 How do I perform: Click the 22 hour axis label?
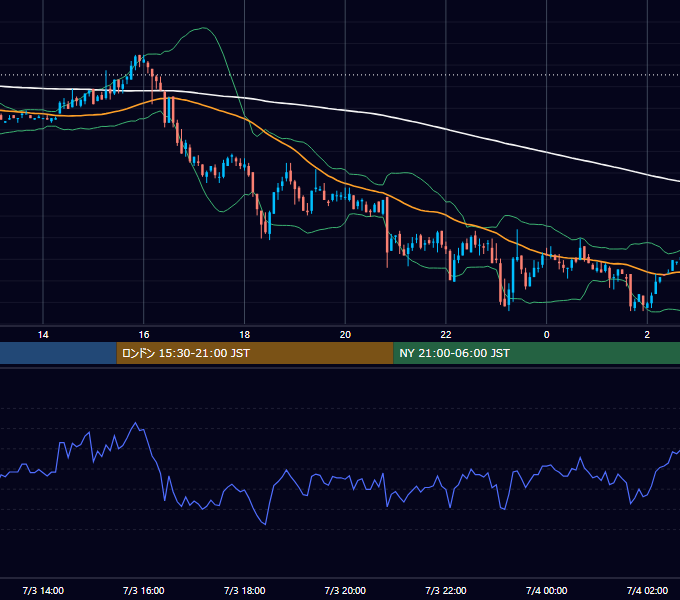tap(446, 335)
